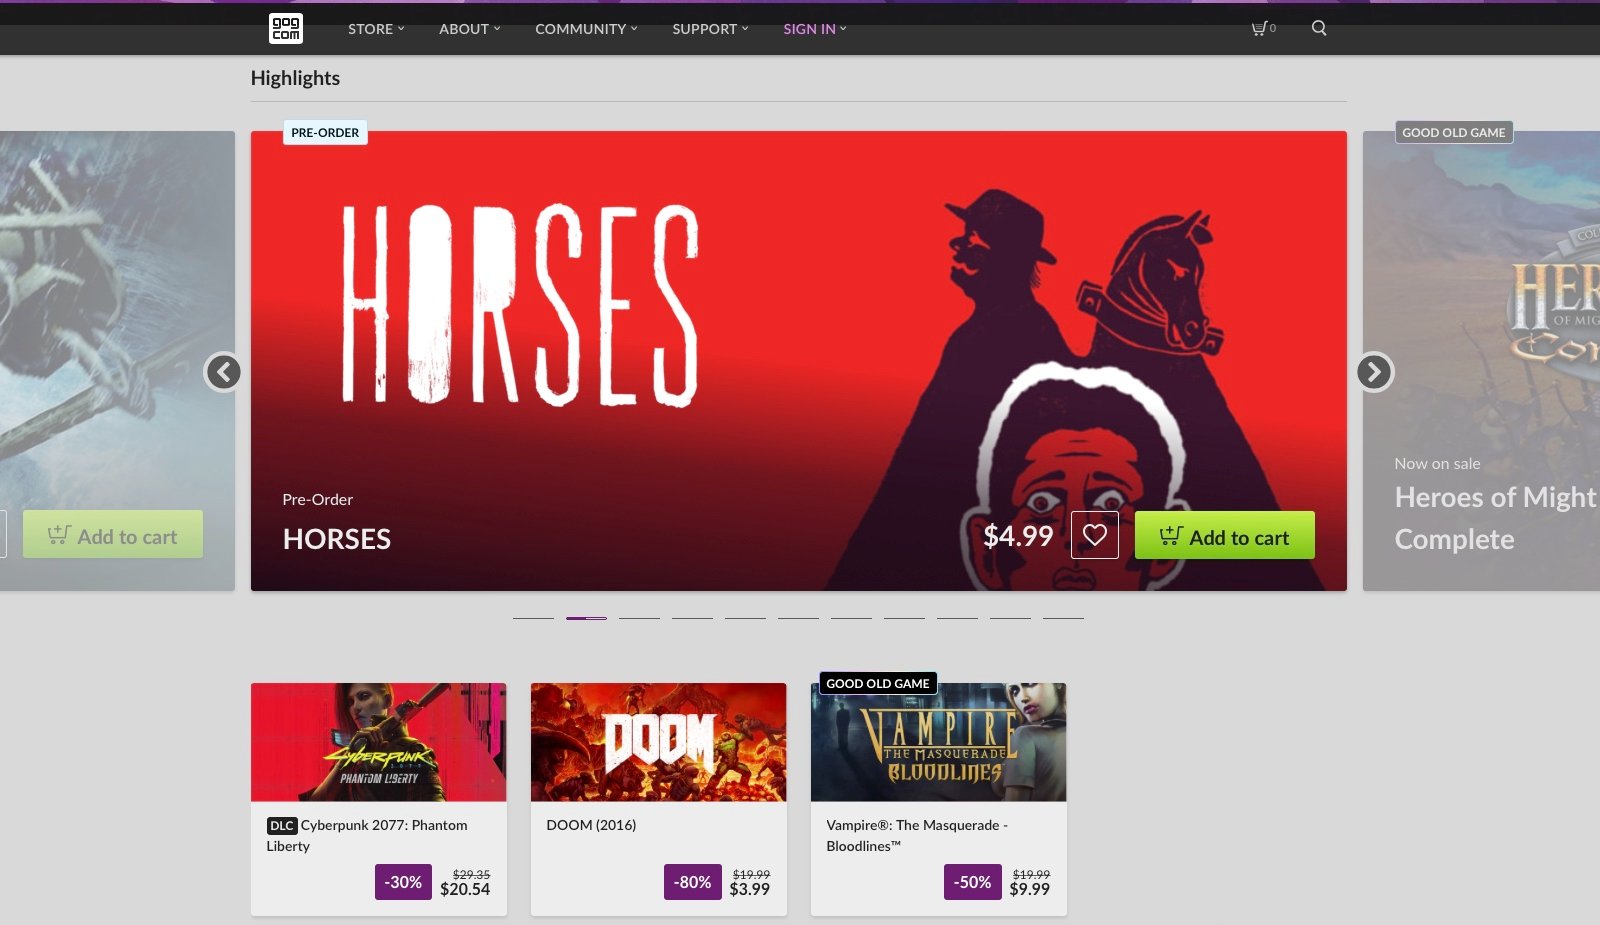The image size is (1600, 925).
Task: Select the first carousel slide indicator
Action: pos(533,618)
